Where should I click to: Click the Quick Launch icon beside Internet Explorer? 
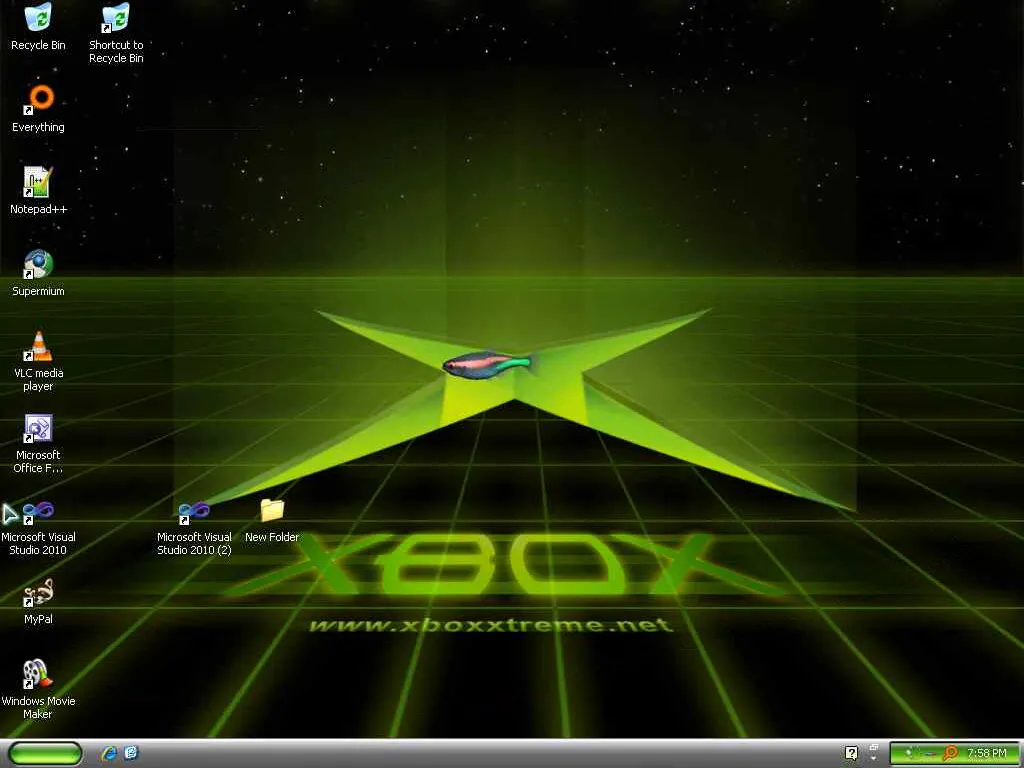(x=131, y=753)
